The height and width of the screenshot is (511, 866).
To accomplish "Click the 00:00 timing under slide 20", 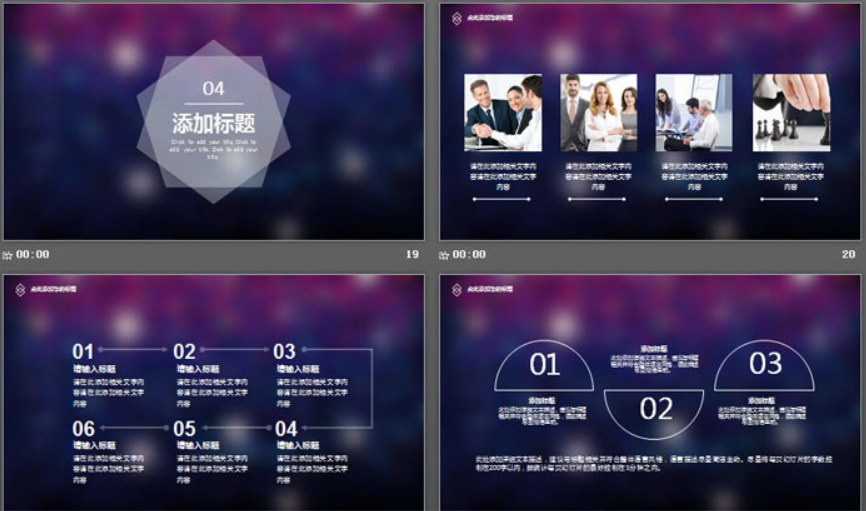I will (x=470, y=255).
